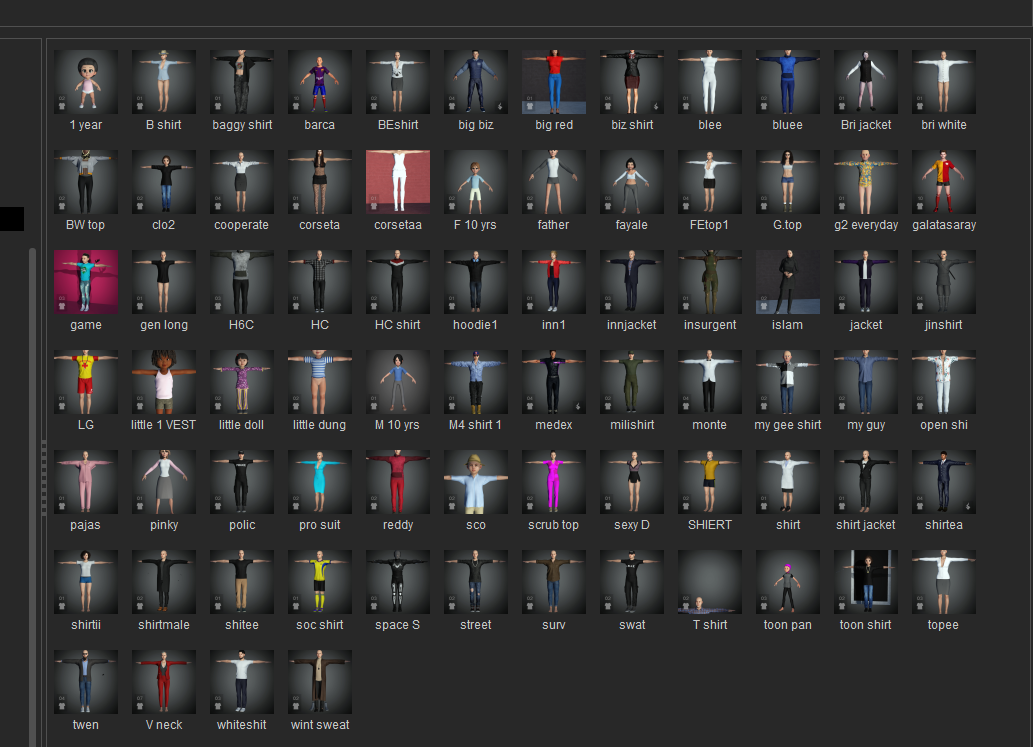Screen dimensions: 1033x747
Task: Select the 'pro suit' cyan dress
Action: click(x=320, y=482)
